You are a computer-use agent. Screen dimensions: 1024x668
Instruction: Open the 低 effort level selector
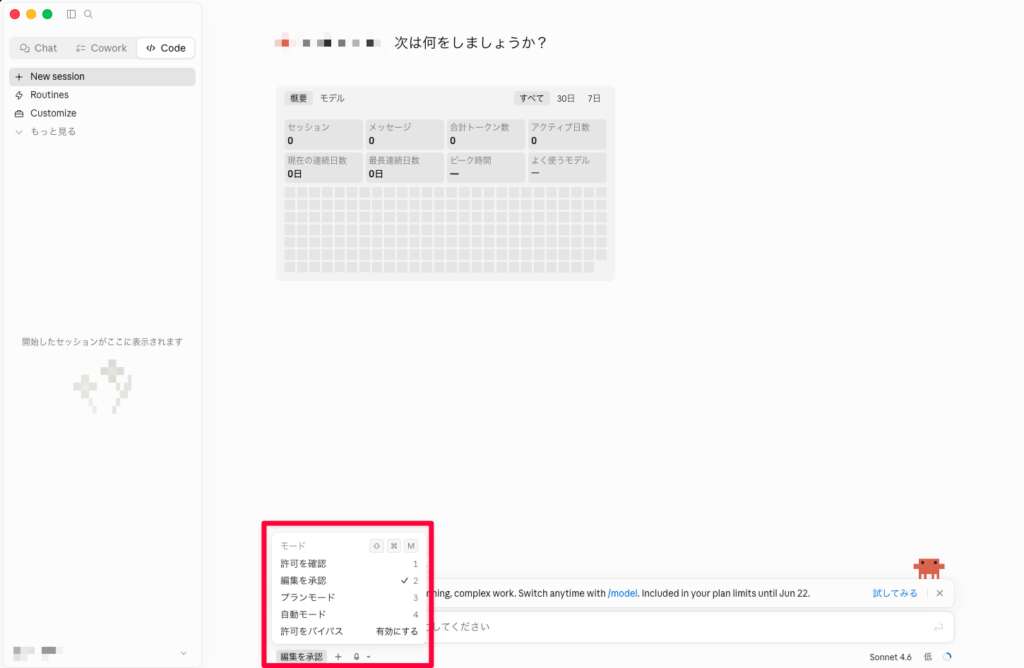(x=927, y=657)
